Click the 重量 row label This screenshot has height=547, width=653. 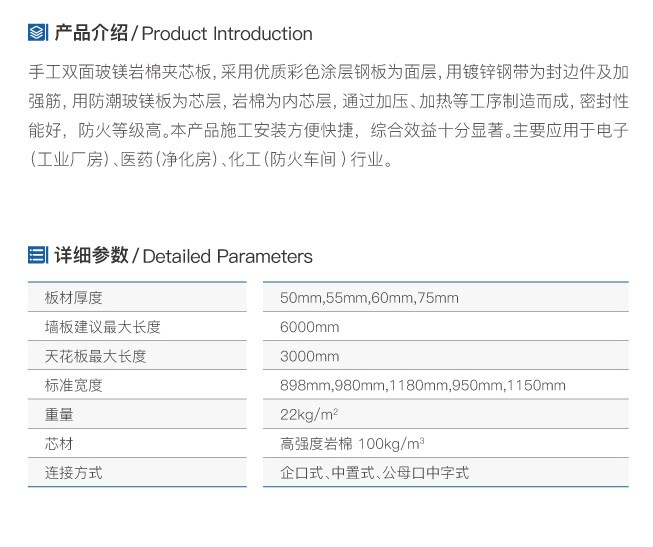click(59, 415)
